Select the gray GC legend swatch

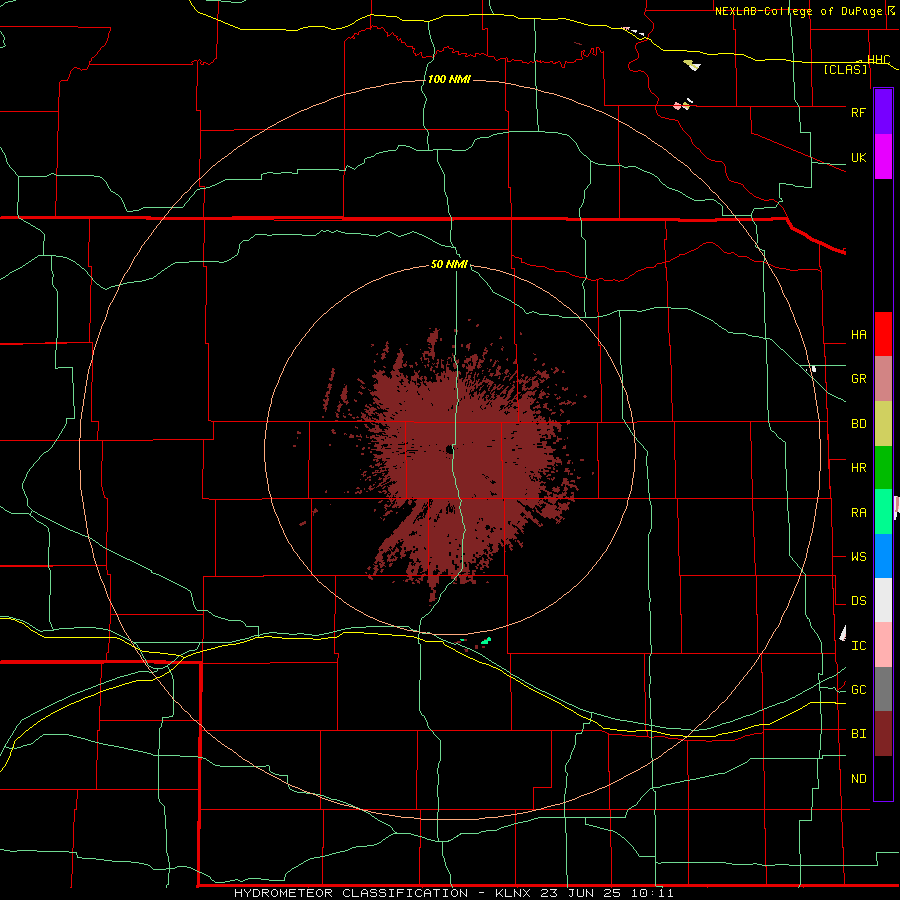pyautogui.click(x=883, y=689)
